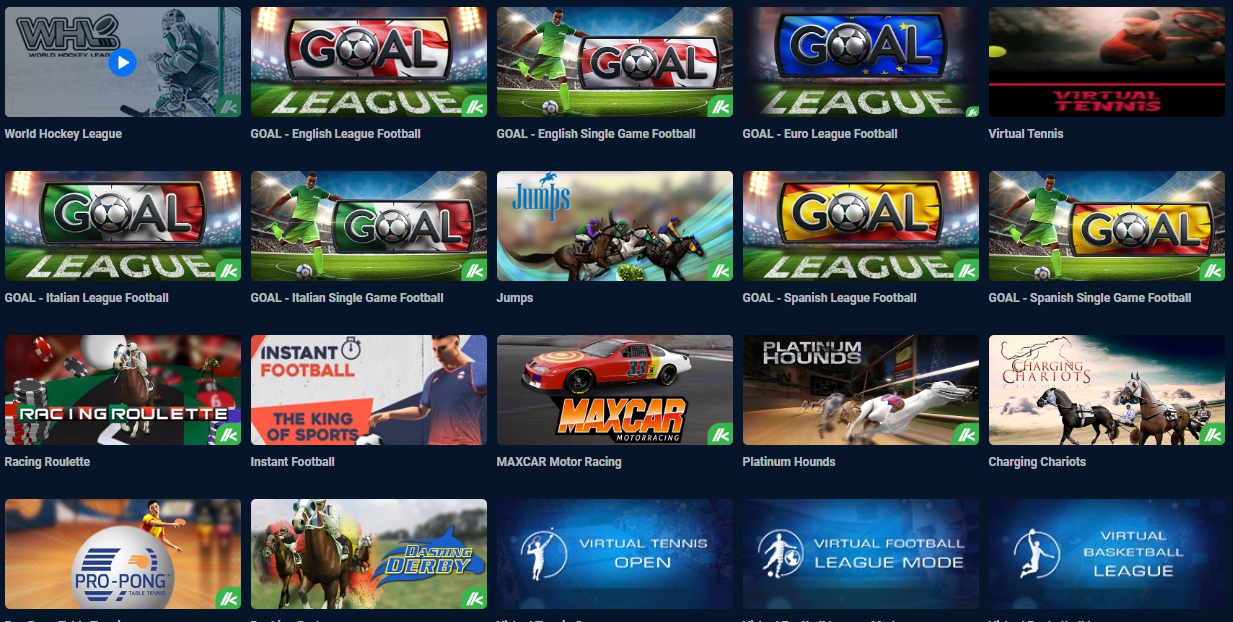Select the Charging Chariots thumbnail
Screen dimensions: 1233x622
pyautogui.click(x=1107, y=390)
